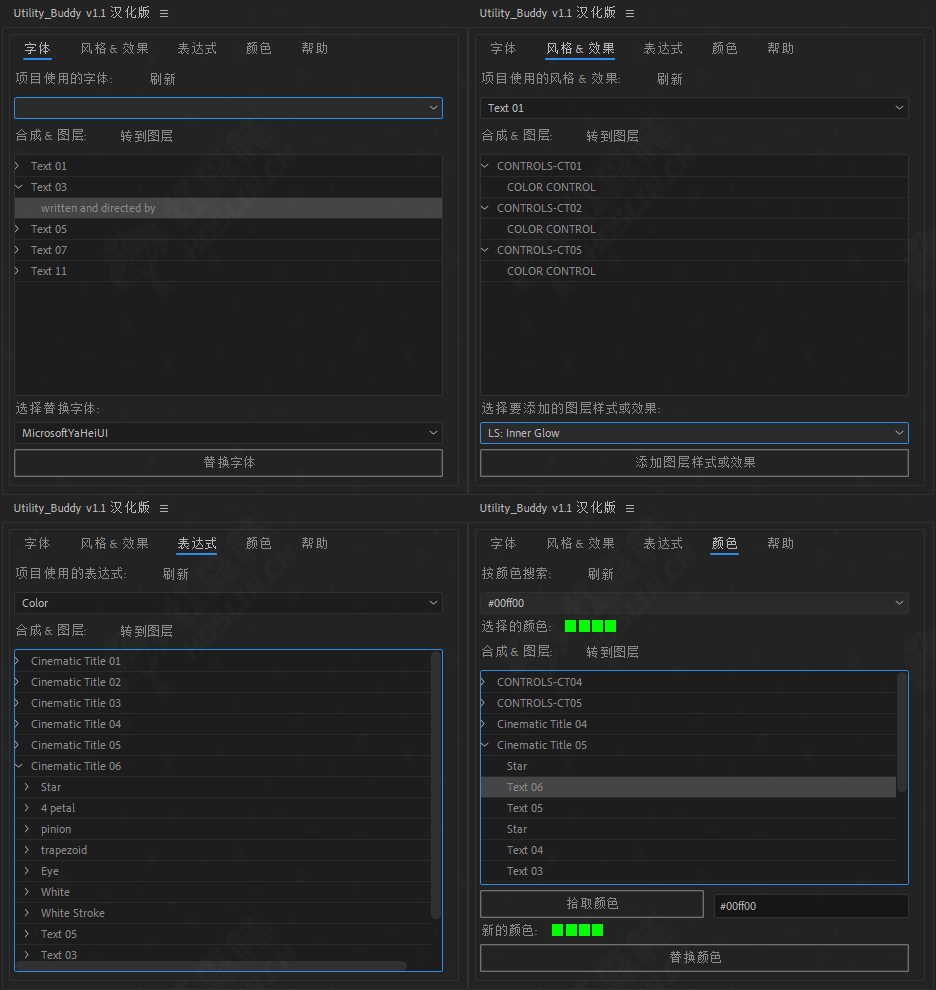
Task: Switch to 风格 & 效果 tab in top-left panel
Action: tap(114, 49)
